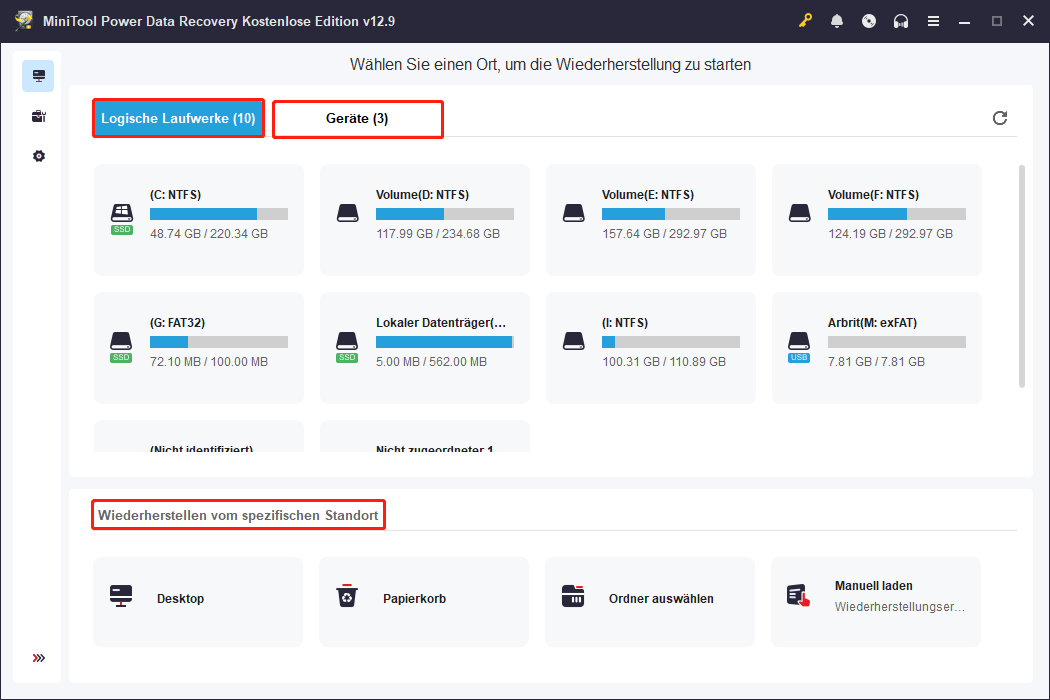Click 100.31 GB / 110.89 GB text
1050x700 pixels.
[x=664, y=362]
